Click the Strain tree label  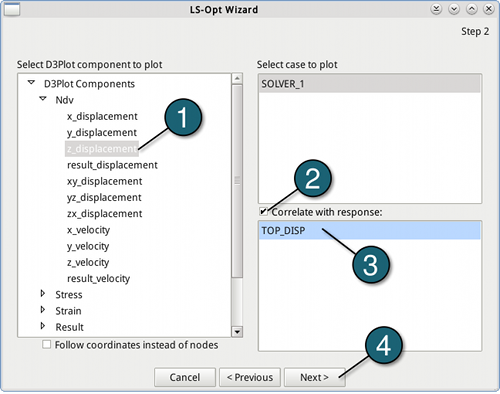68,311
